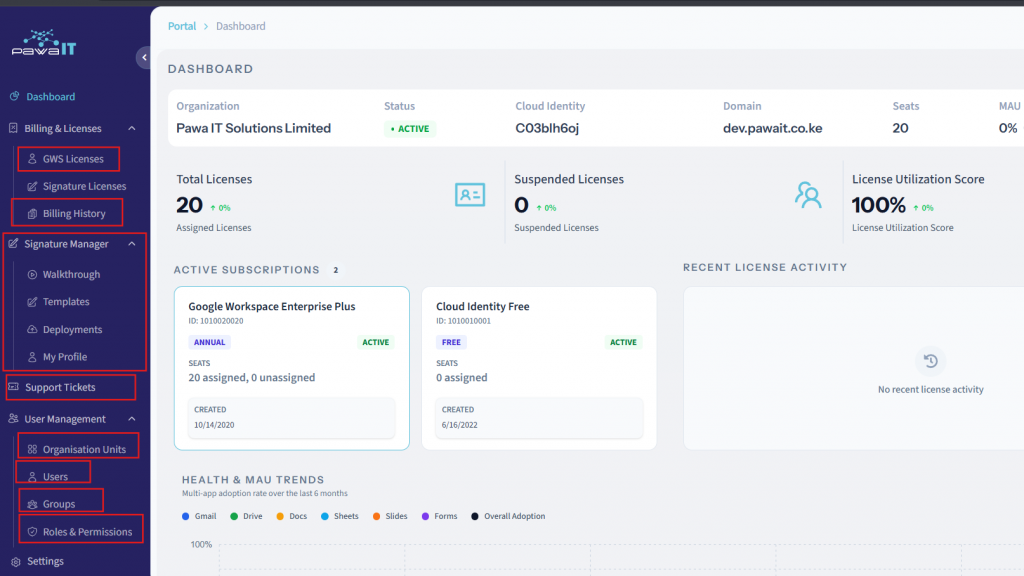Screen dimensions: 1024x576
Task: Toggle the Sheets series in chart legend
Action: pos(340,516)
